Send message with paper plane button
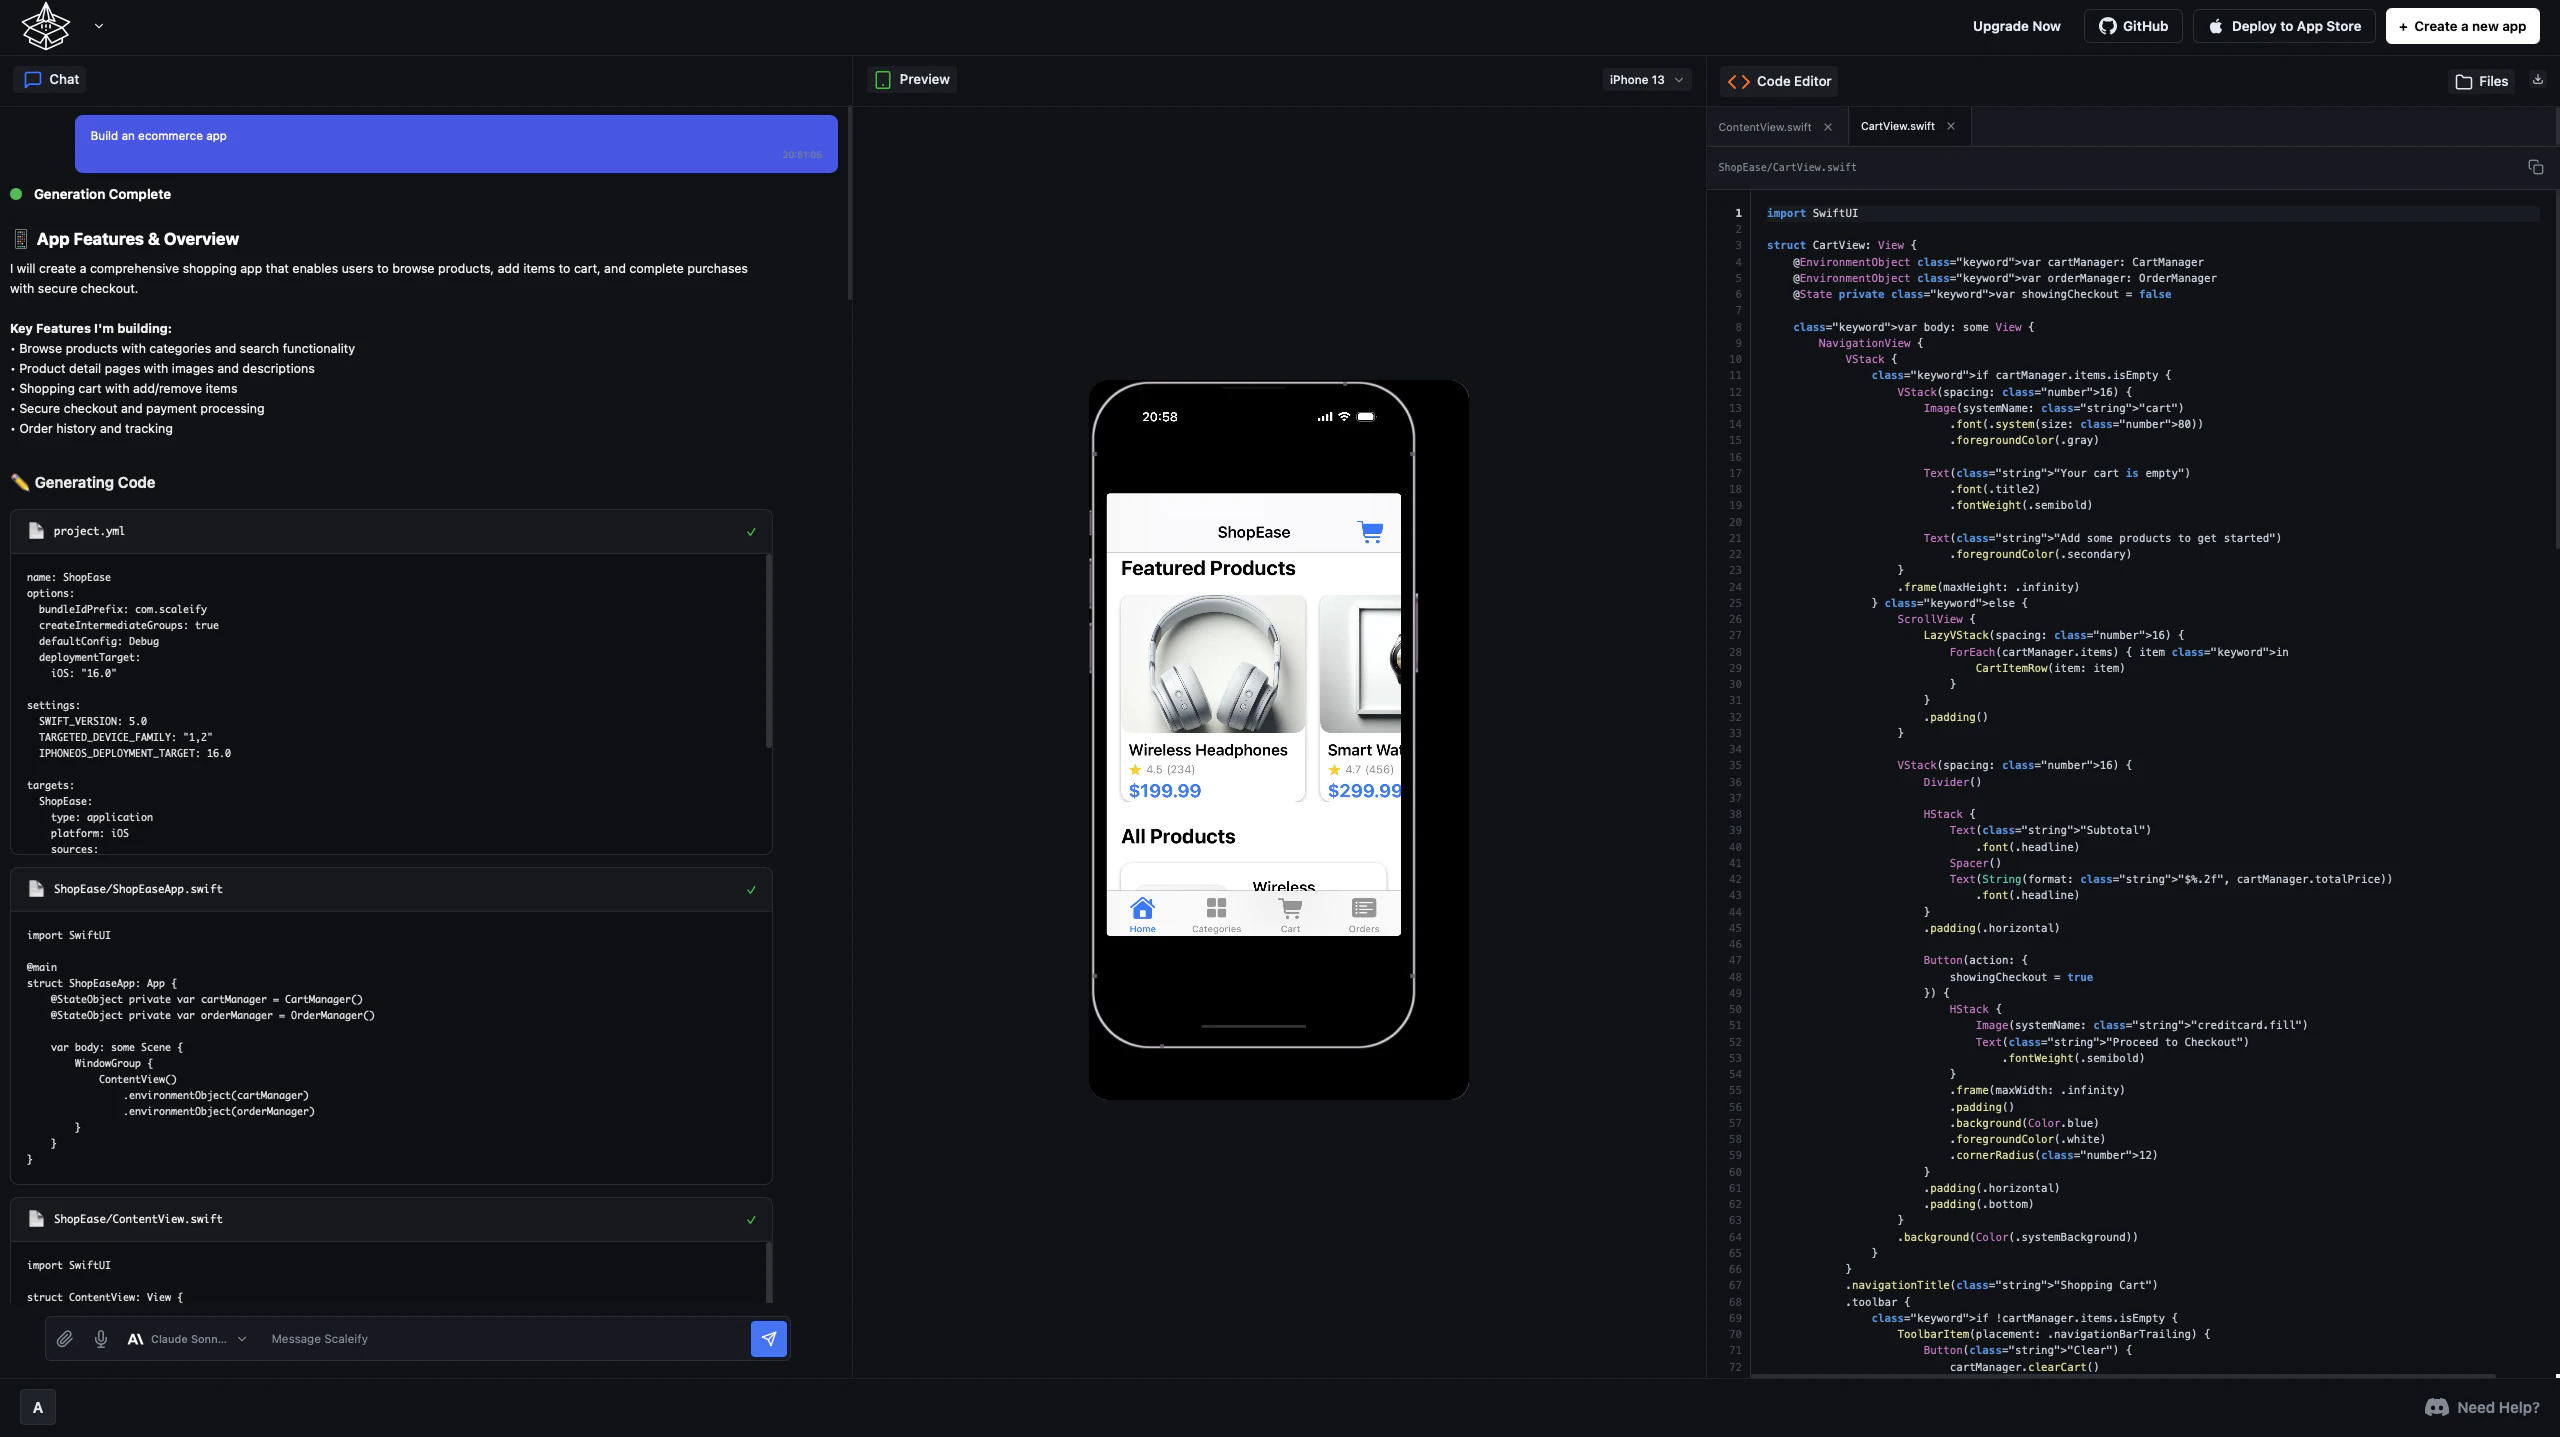 [x=768, y=1338]
